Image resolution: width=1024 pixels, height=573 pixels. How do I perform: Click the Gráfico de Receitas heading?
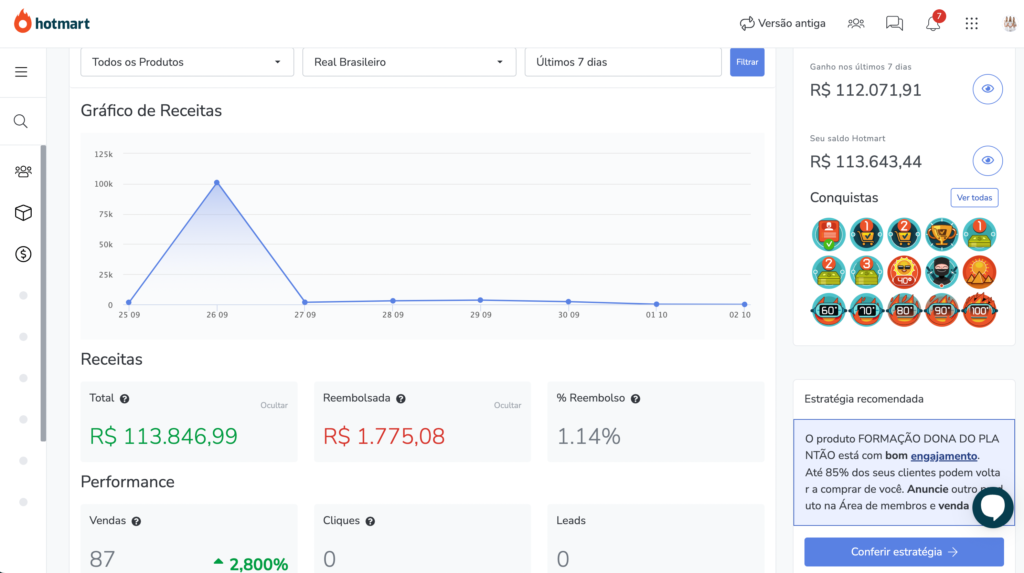[x=151, y=110]
